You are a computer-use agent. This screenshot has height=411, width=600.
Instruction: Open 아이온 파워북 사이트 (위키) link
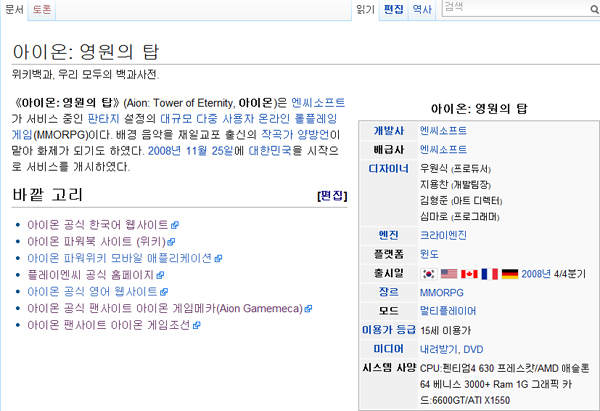tap(96, 241)
